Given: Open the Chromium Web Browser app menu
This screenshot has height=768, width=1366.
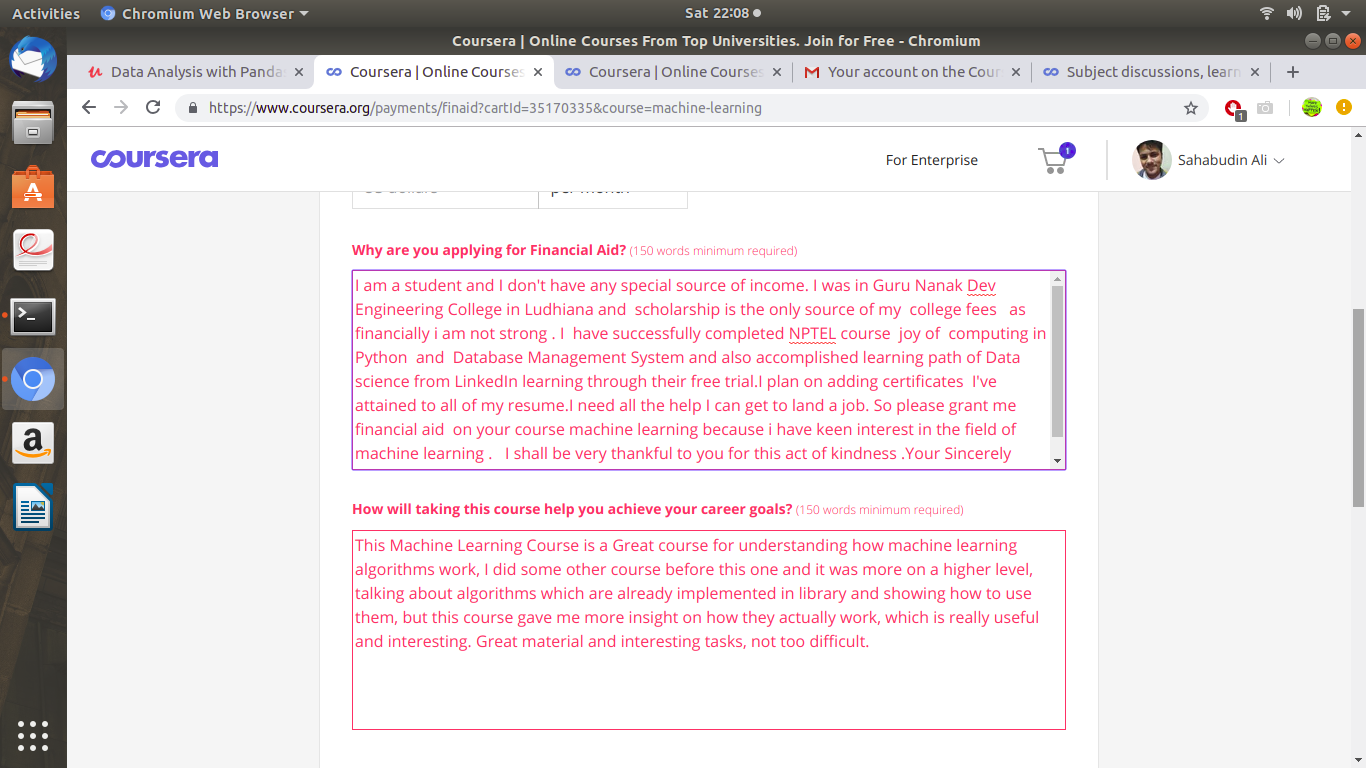Looking at the screenshot, I should coord(205,13).
